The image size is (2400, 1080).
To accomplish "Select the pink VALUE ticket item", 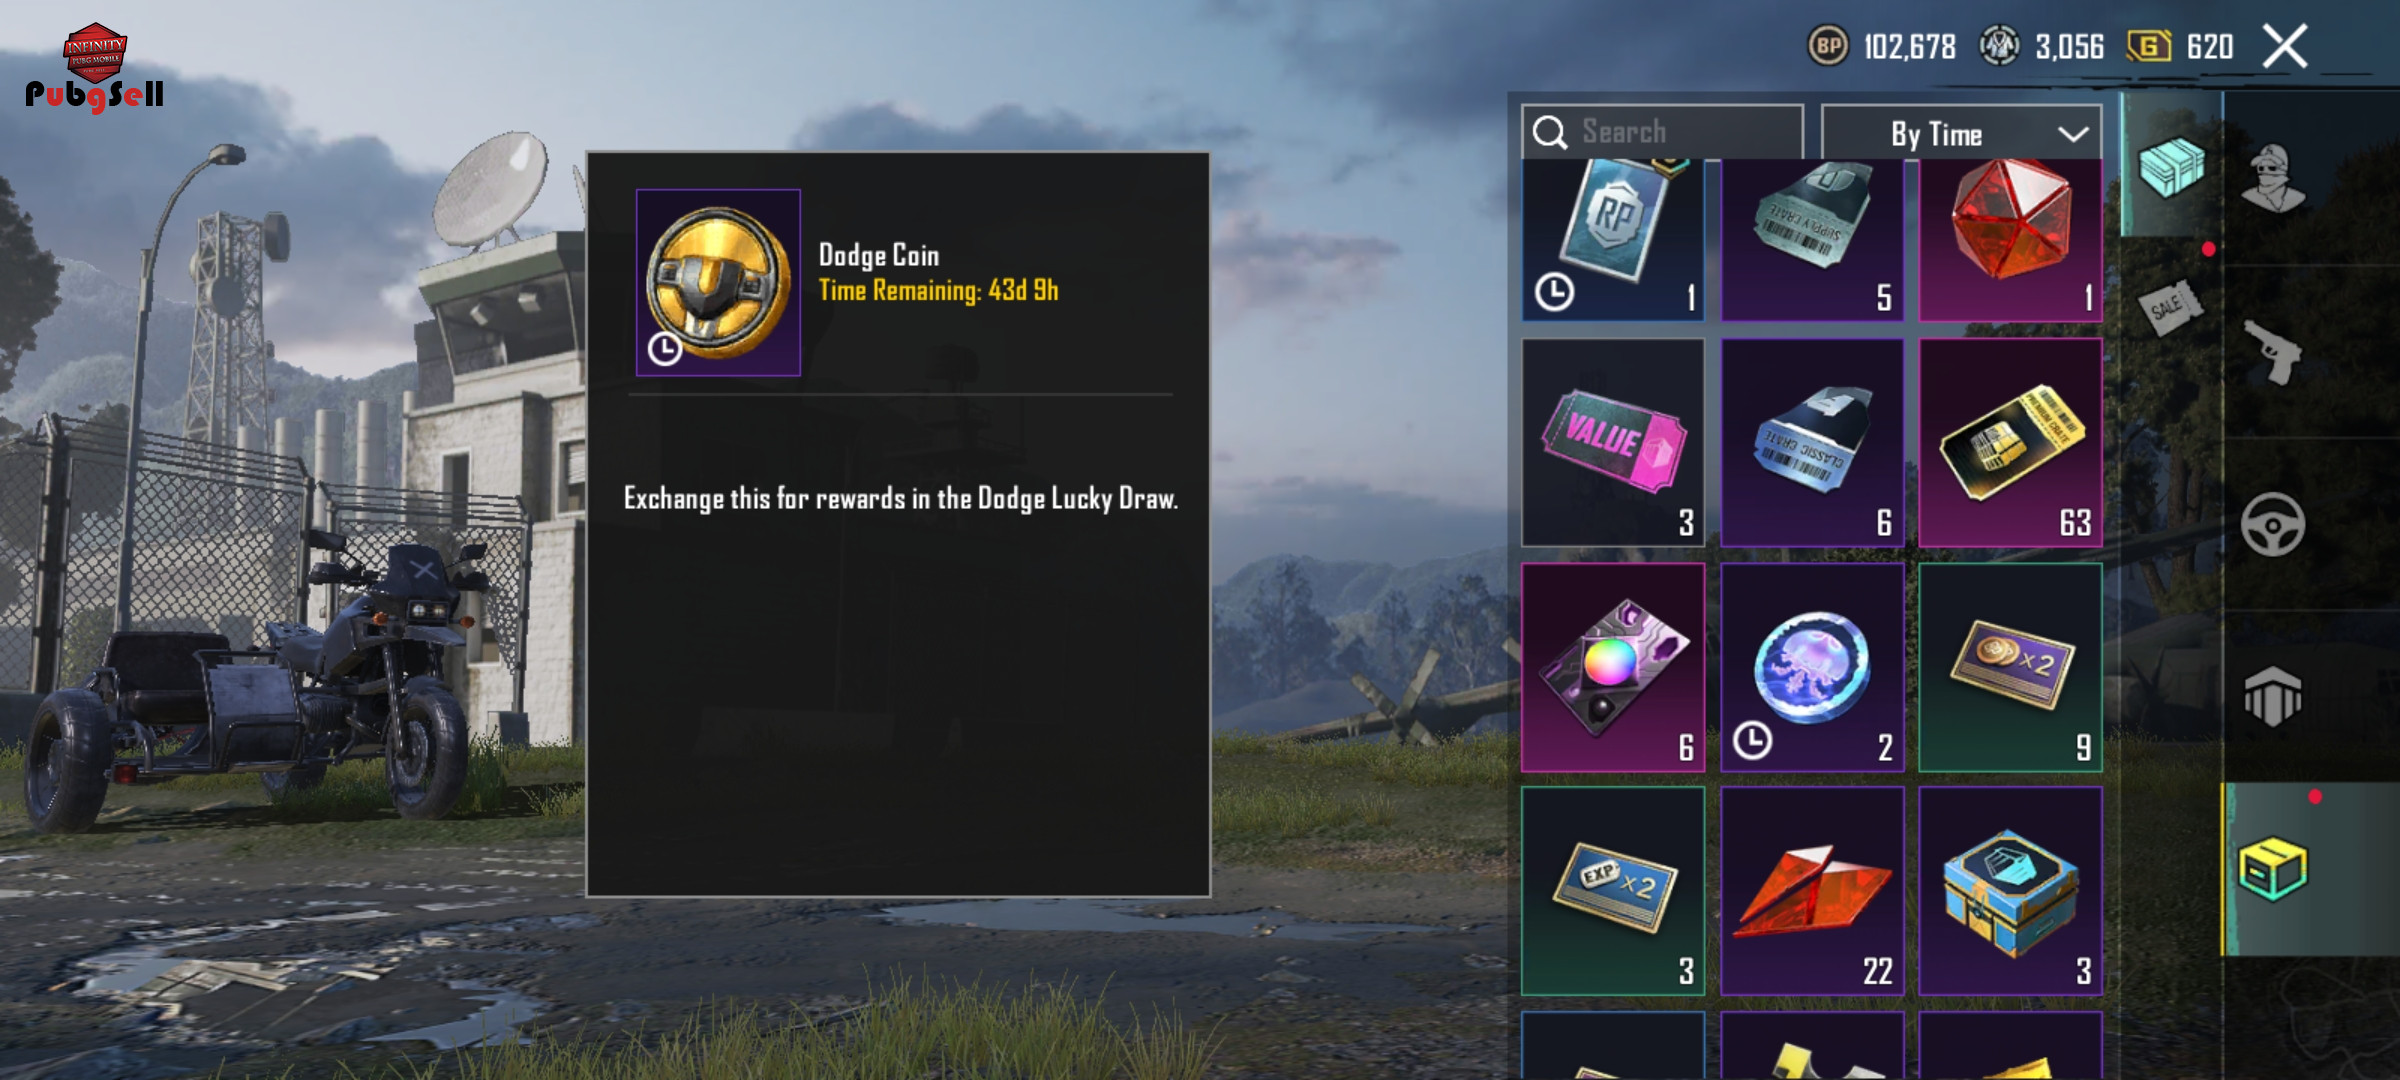I will [x=1613, y=442].
